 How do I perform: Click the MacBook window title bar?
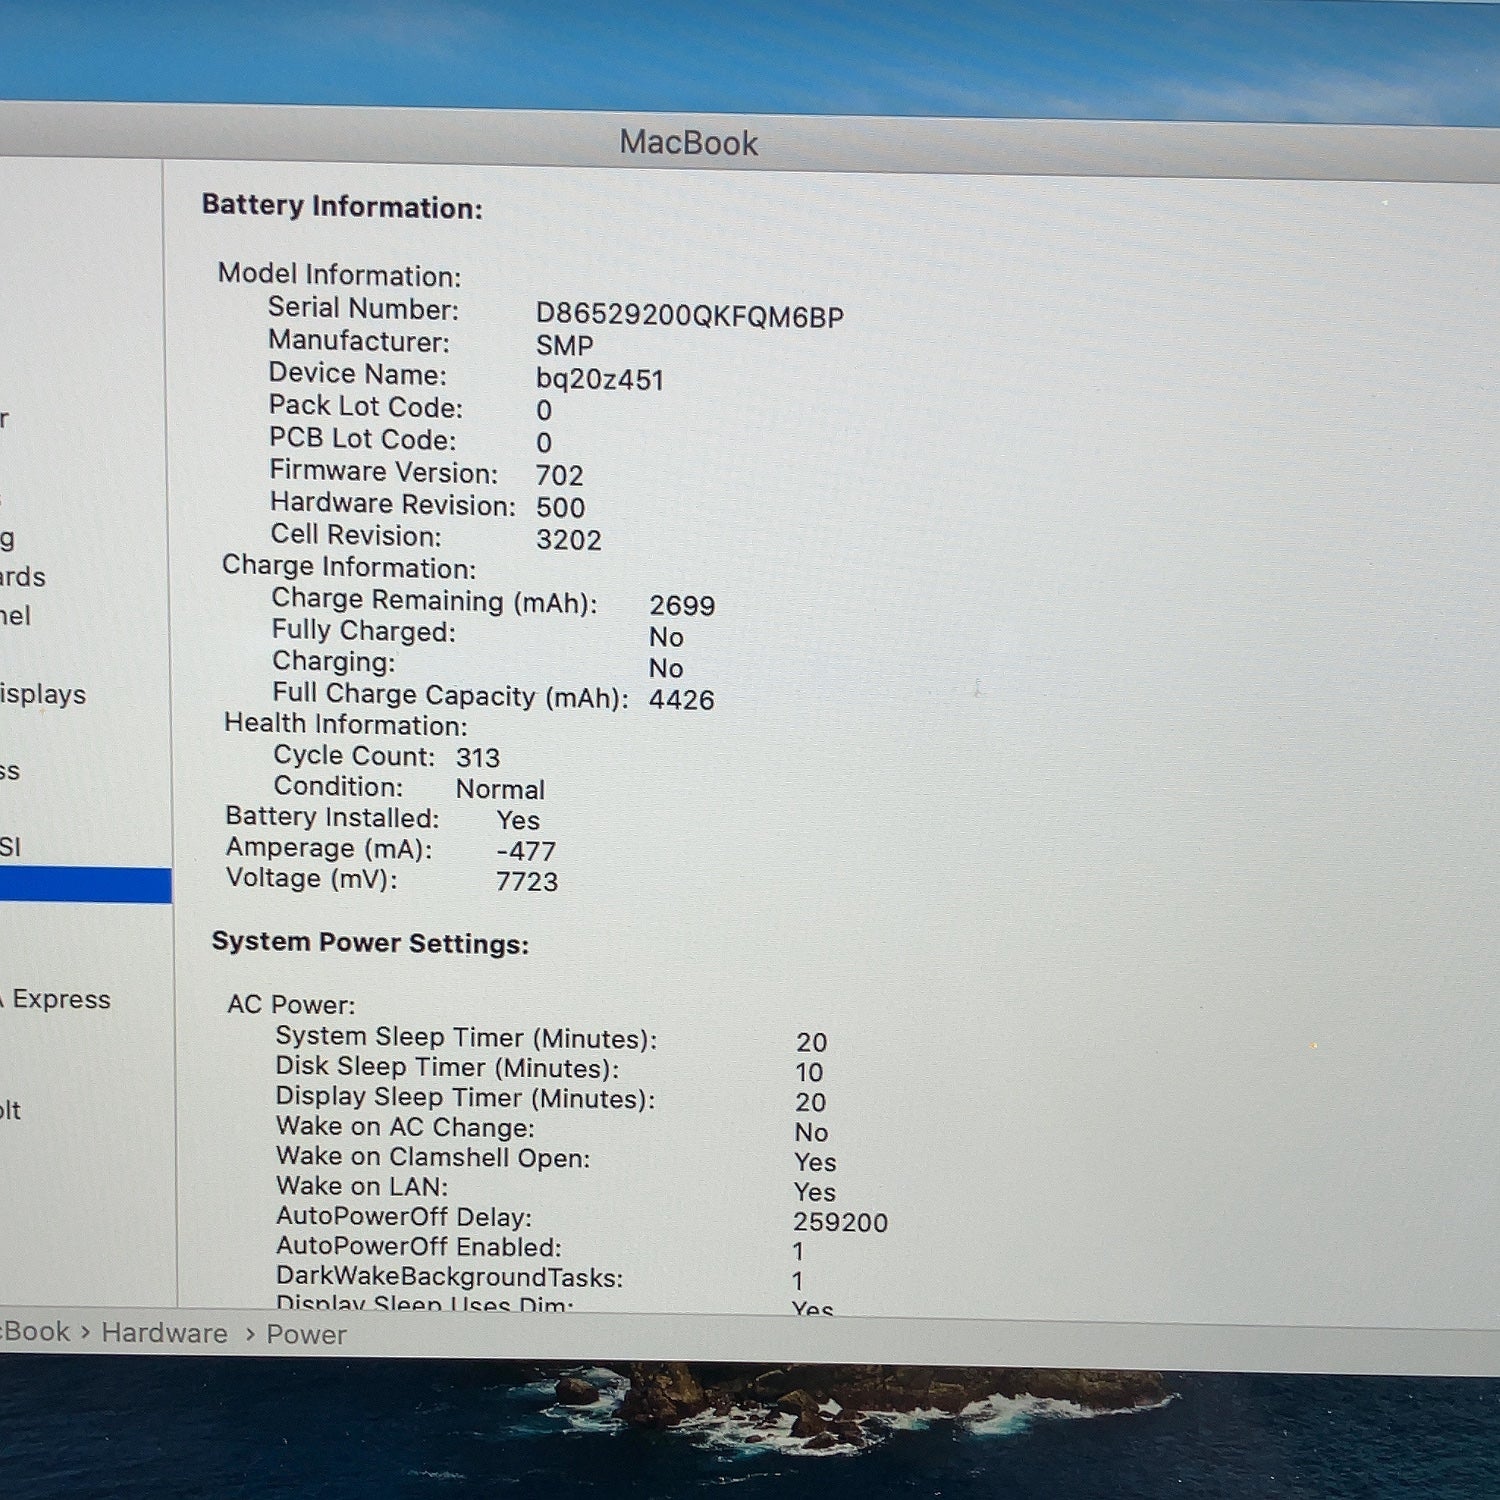[750, 142]
